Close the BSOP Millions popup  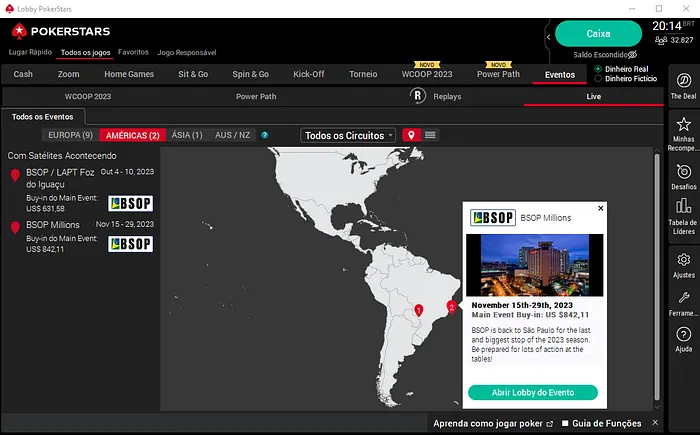click(600, 208)
